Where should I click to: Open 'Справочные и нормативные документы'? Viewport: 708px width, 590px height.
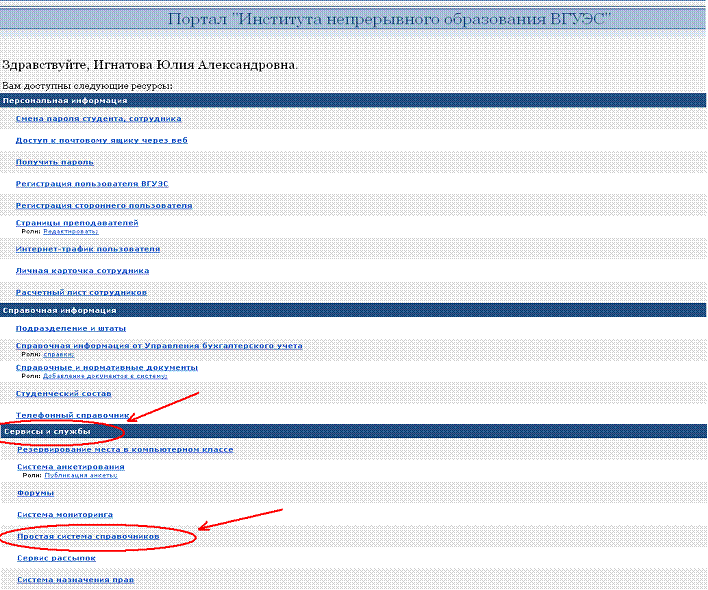coord(107,367)
